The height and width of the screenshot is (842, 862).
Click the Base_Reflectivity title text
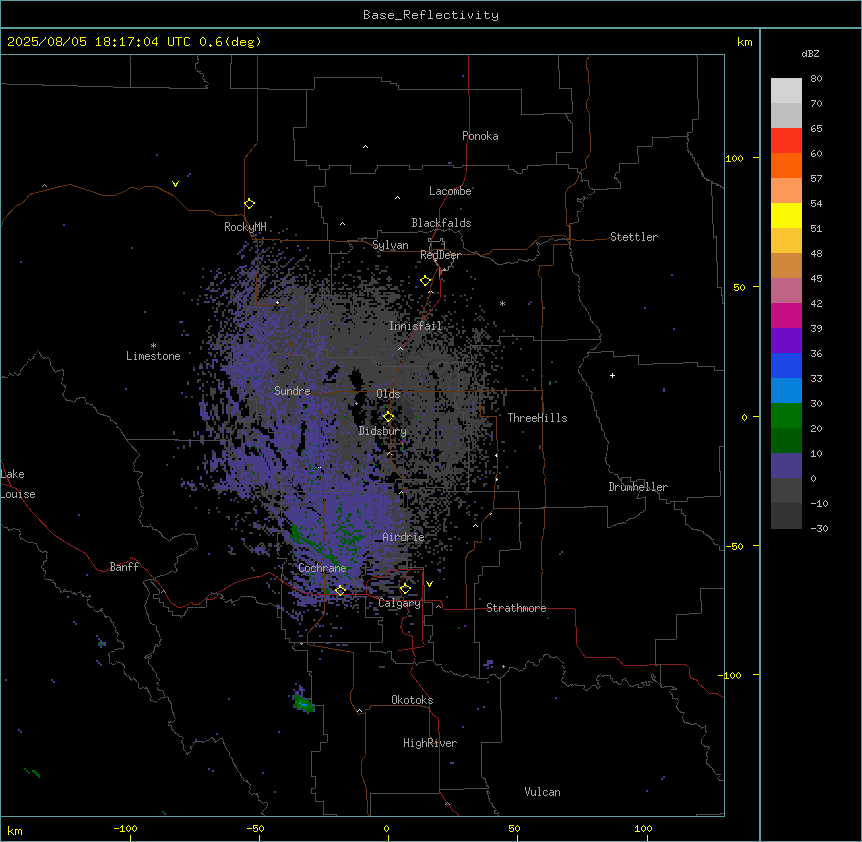[x=431, y=15]
